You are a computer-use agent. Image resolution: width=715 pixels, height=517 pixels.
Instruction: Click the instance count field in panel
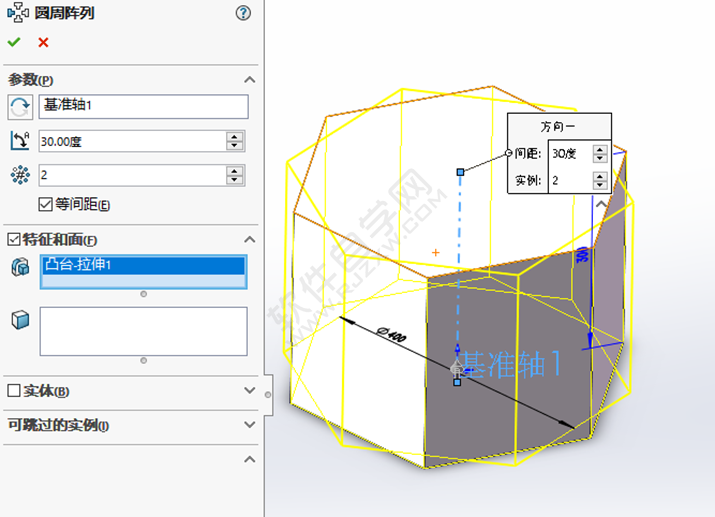132,175
